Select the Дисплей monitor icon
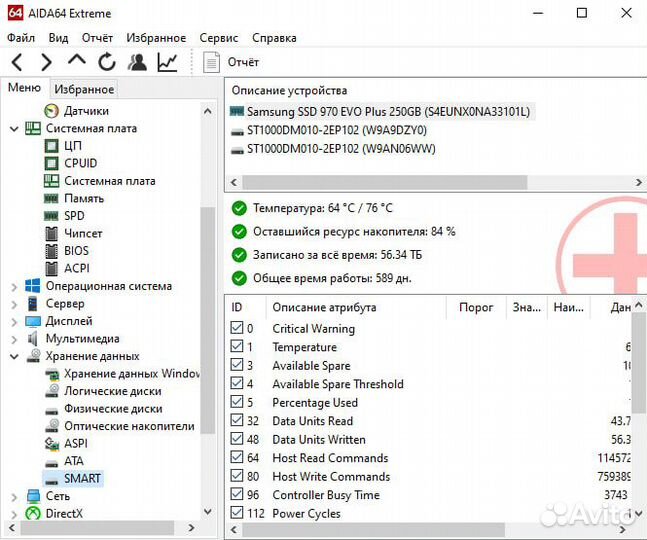 (x=33, y=321)
